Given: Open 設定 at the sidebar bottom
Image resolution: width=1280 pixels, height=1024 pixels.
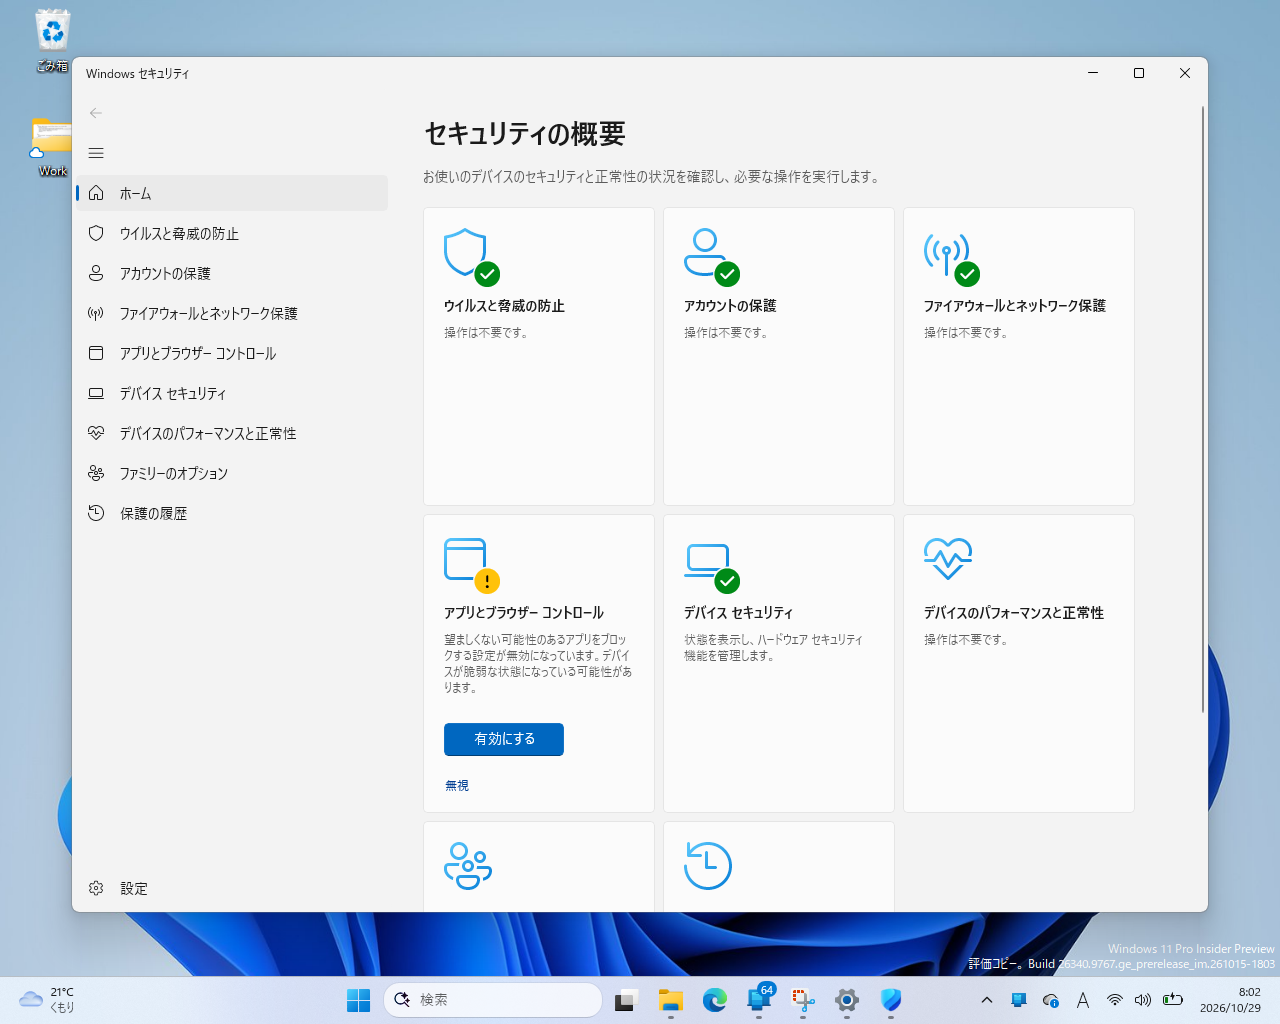Looking at the screenshot, I should click(232, 888).
